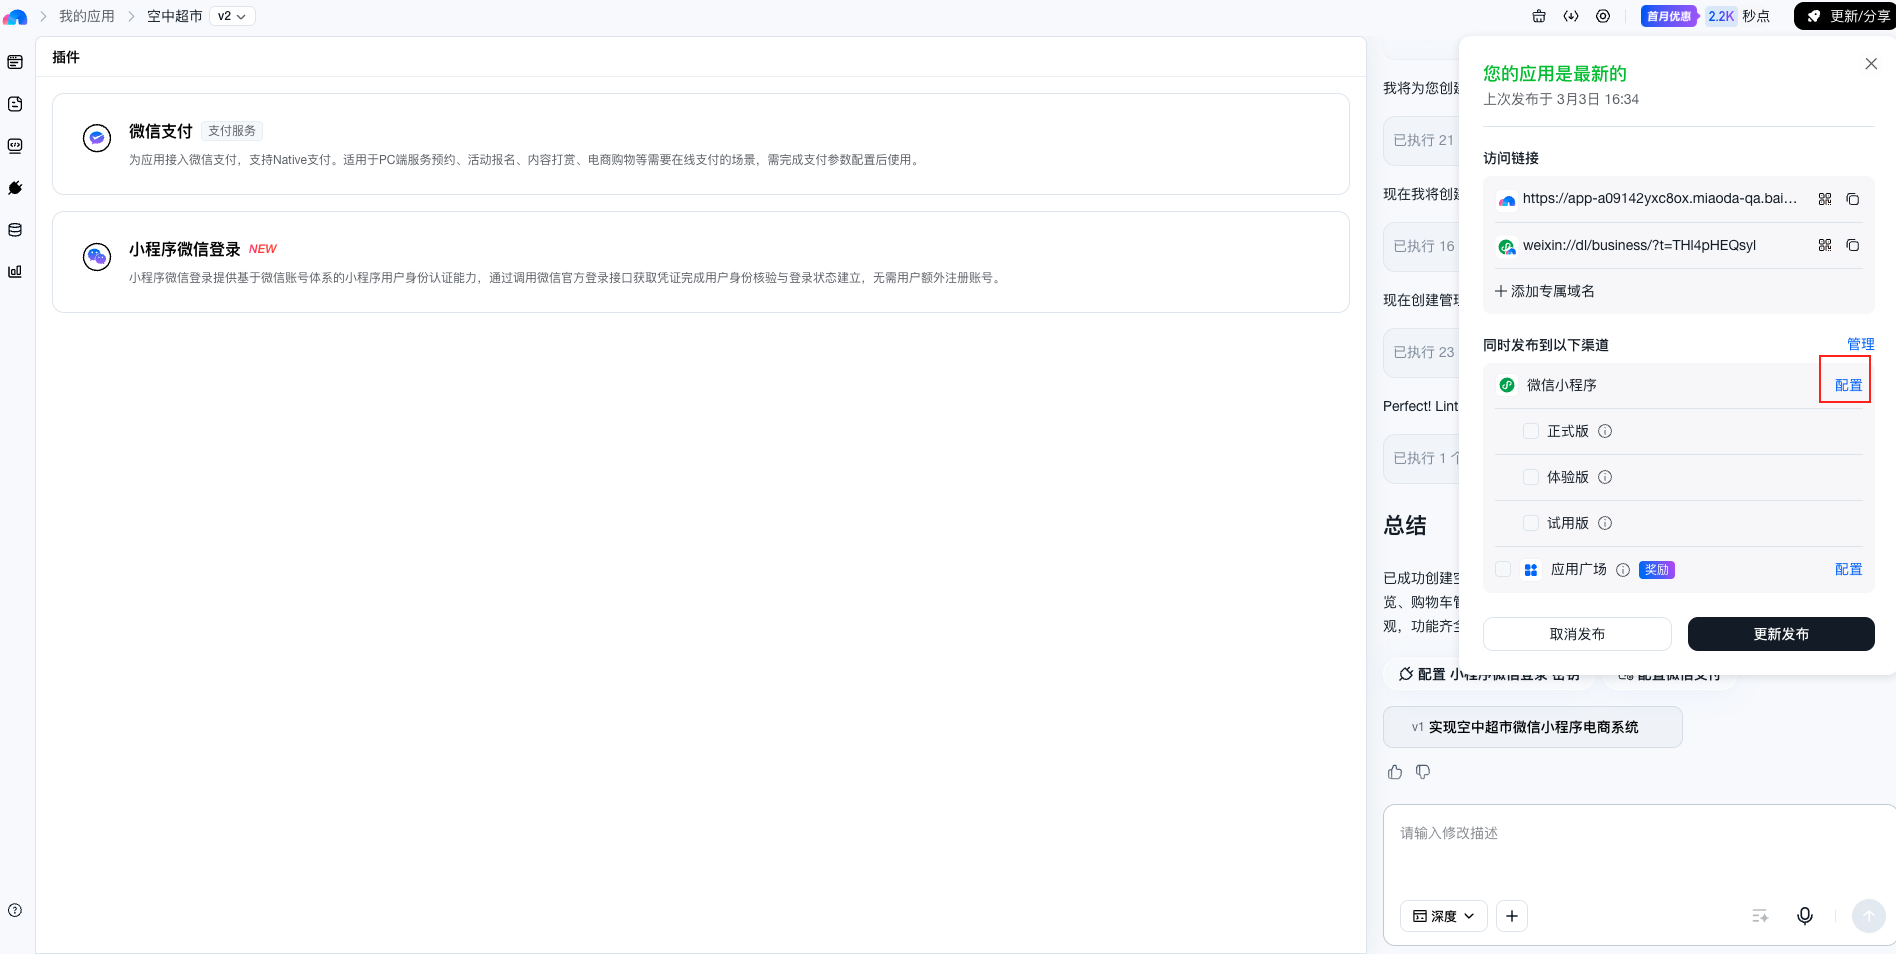
Task: Go to 我的应用 breadcrumb
Action: coord(87,16)
